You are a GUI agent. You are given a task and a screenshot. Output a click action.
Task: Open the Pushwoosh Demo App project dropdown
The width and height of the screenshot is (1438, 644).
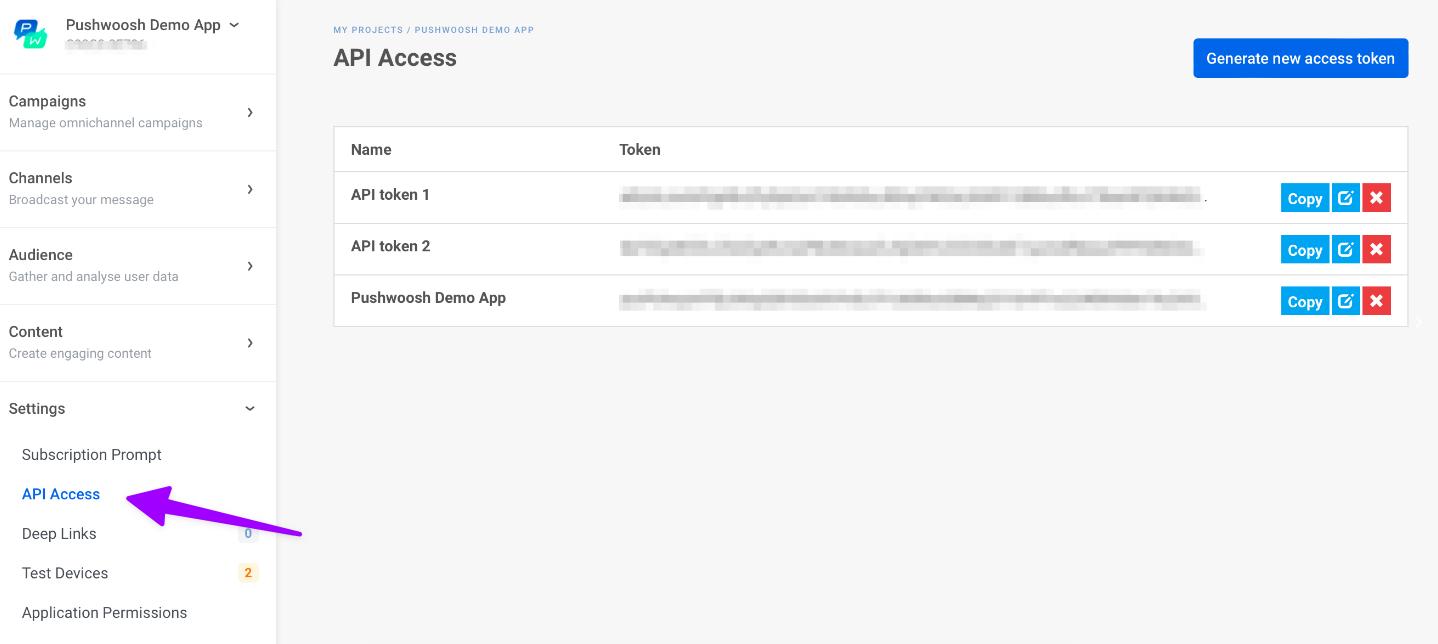[153, 25]
